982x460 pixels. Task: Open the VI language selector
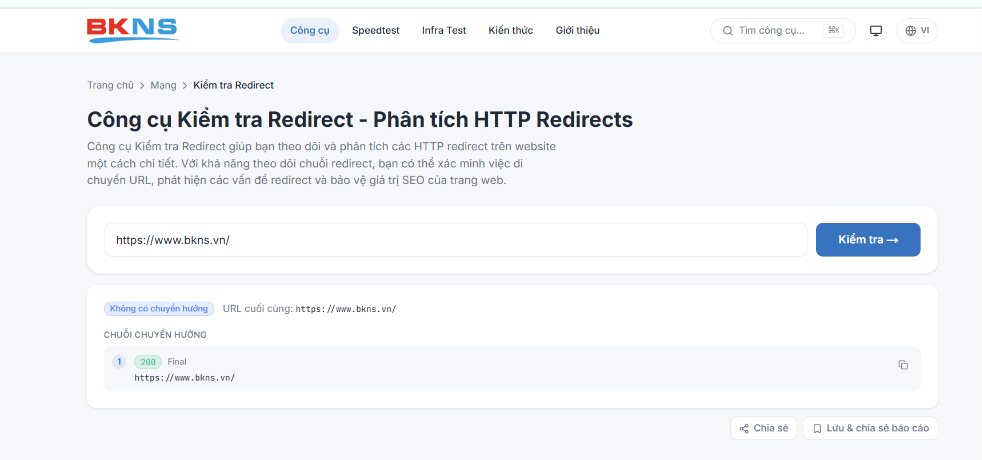[917, 31]
